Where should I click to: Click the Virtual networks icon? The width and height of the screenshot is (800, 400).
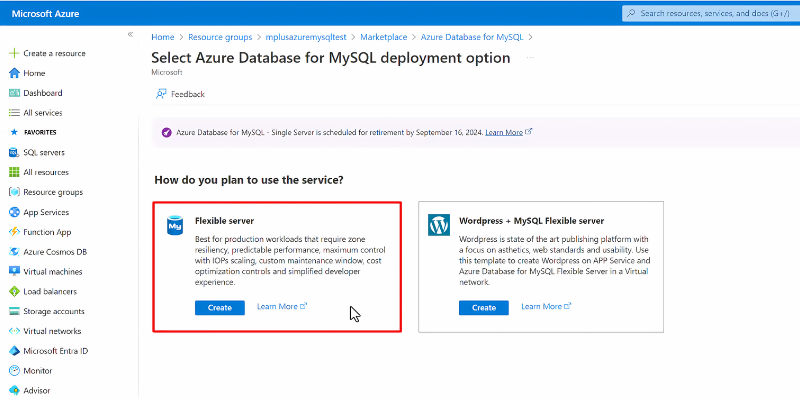(x=14, y=331)
